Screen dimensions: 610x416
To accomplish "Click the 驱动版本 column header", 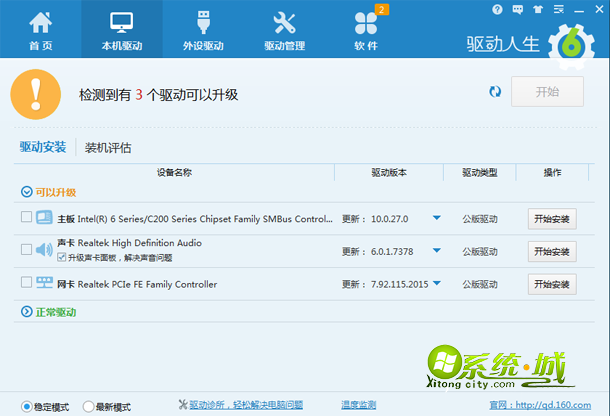I will [x=389, y=172].
